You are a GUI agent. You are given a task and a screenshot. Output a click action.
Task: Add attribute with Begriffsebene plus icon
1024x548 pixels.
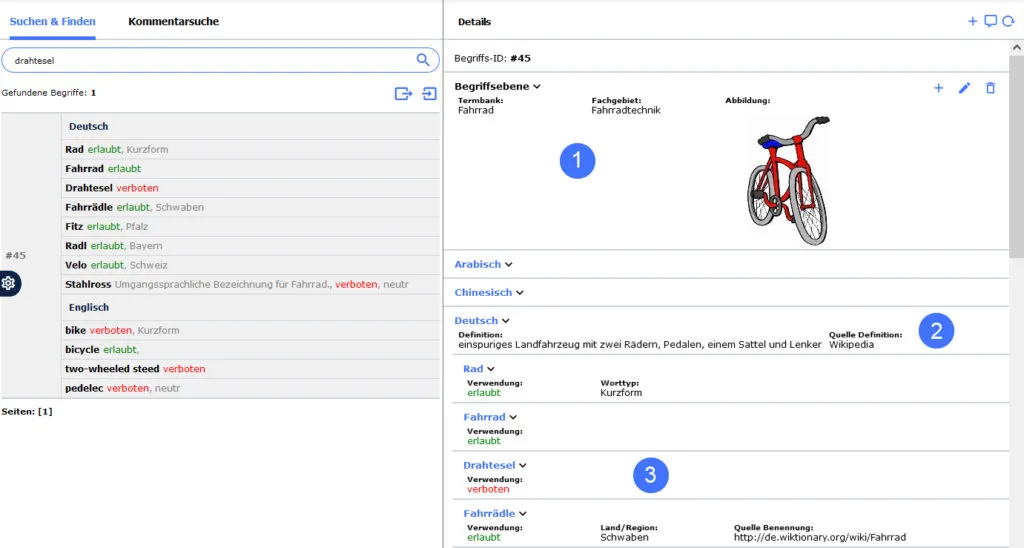pyautogui.click(x=938, y=88)
